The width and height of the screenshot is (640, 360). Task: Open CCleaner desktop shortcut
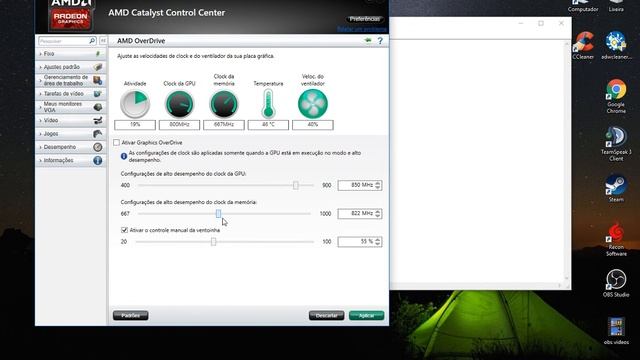[583, 46]
